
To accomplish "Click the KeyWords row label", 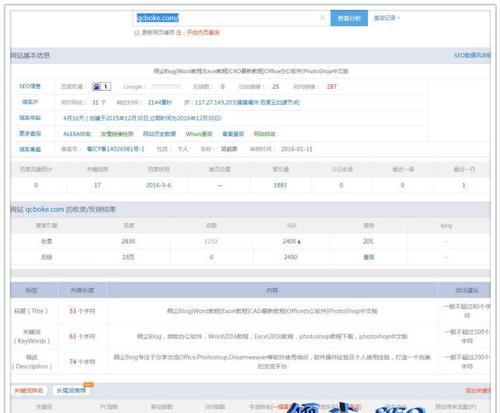I will pos(31,336).
